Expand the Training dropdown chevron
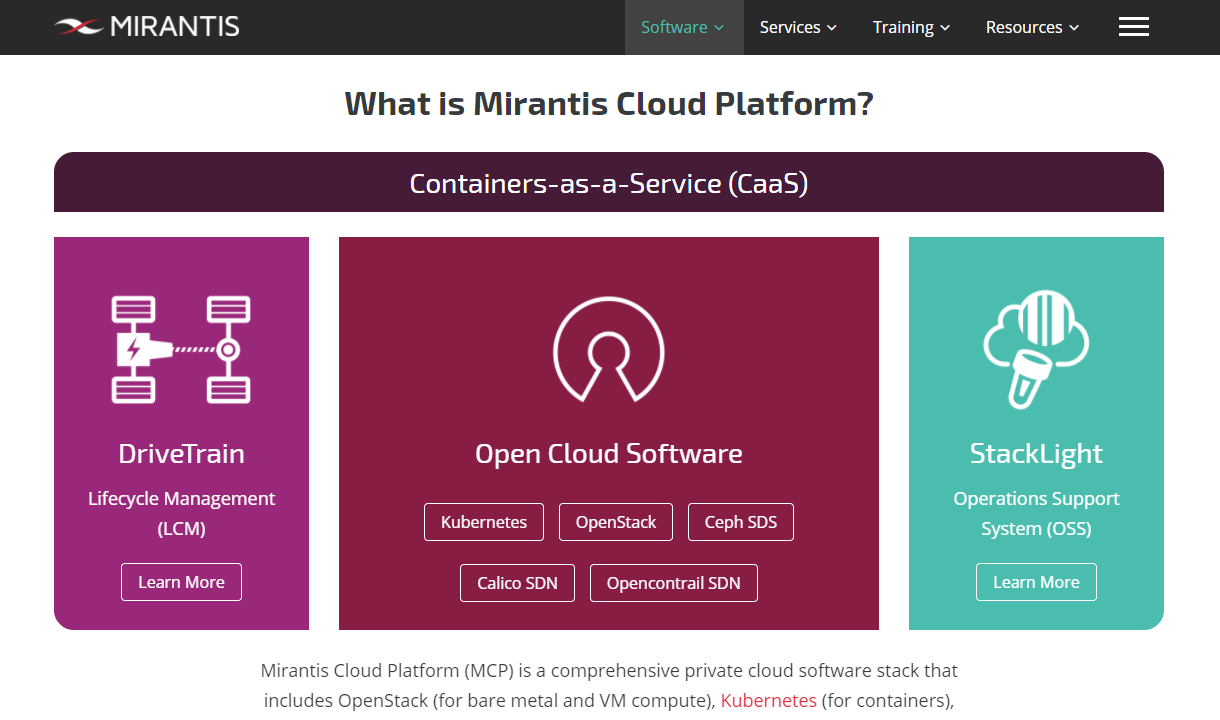Screen dimensions: 1220x720 [x=945, y=28]
